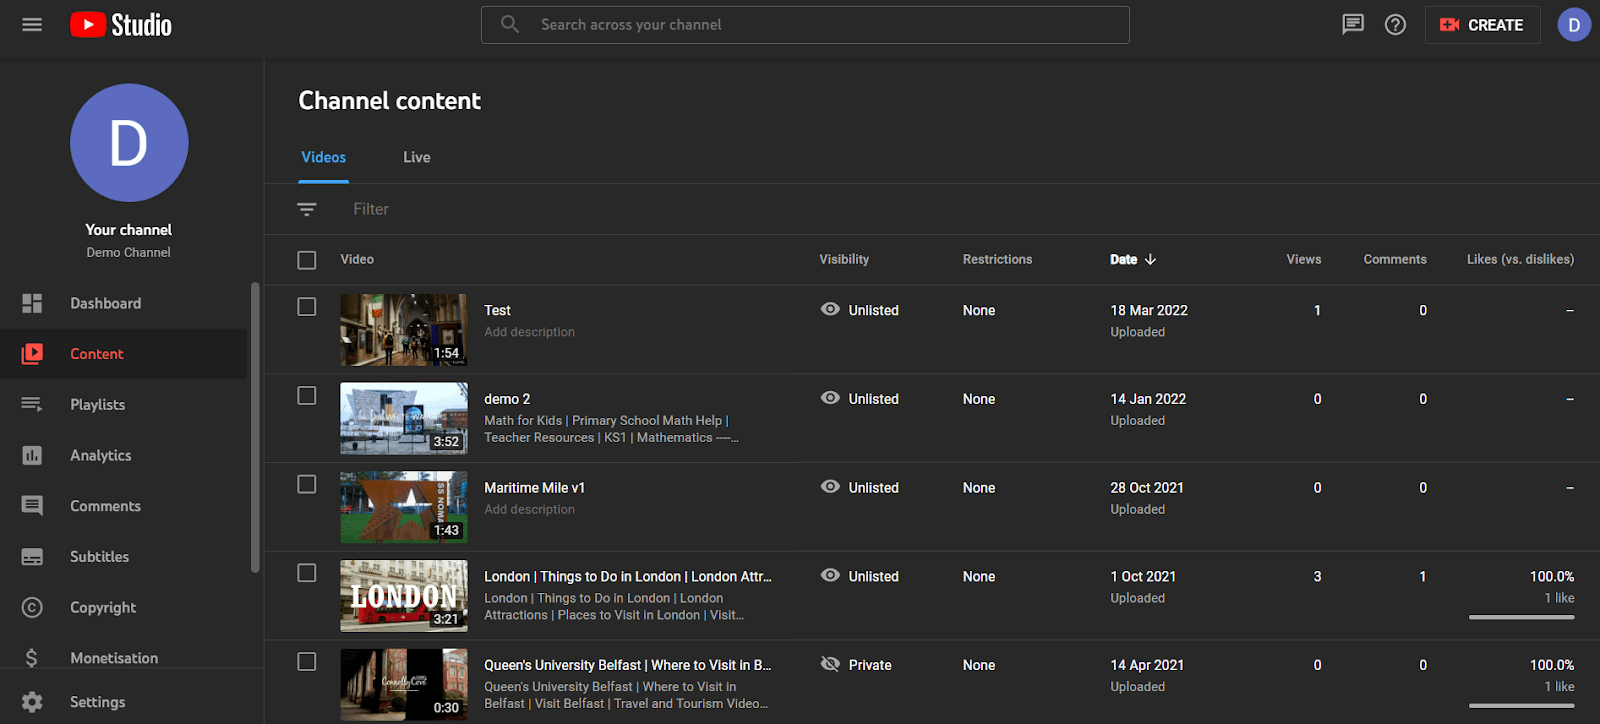This screenshot has width=1600, height=724.
Task: Open the Test video title
Action: 497,310
